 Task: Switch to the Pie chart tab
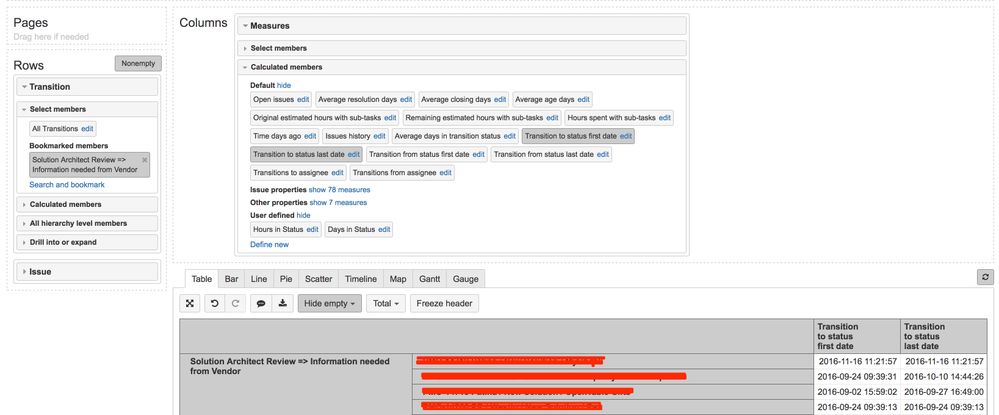coord(286,279)
